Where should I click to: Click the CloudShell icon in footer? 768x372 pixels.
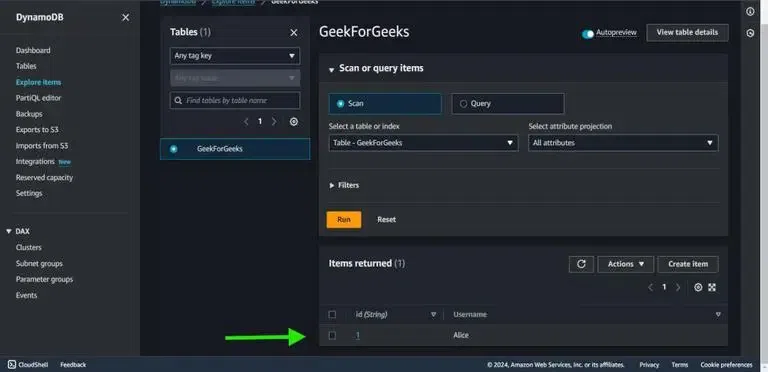point(12,365)
